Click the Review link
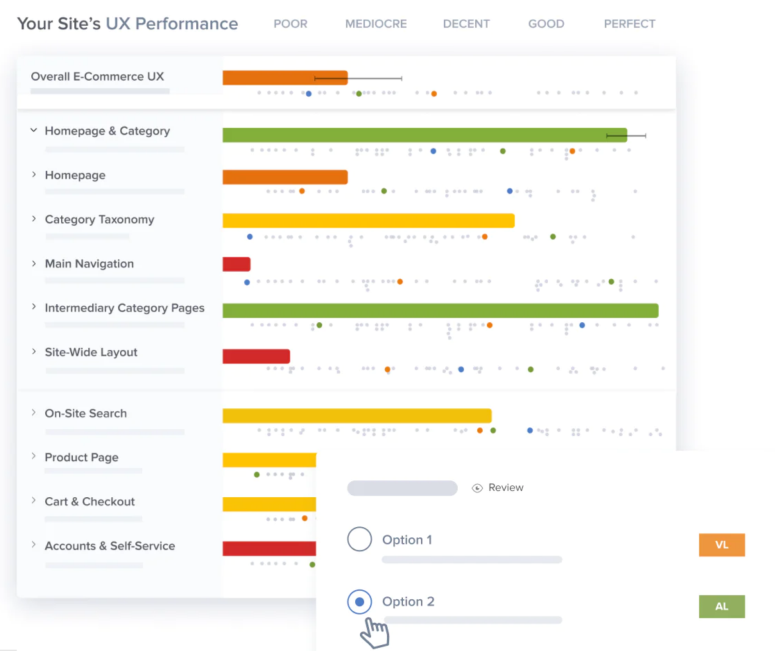775x651 pixels. pyautogui.click(x=505, y=488)
